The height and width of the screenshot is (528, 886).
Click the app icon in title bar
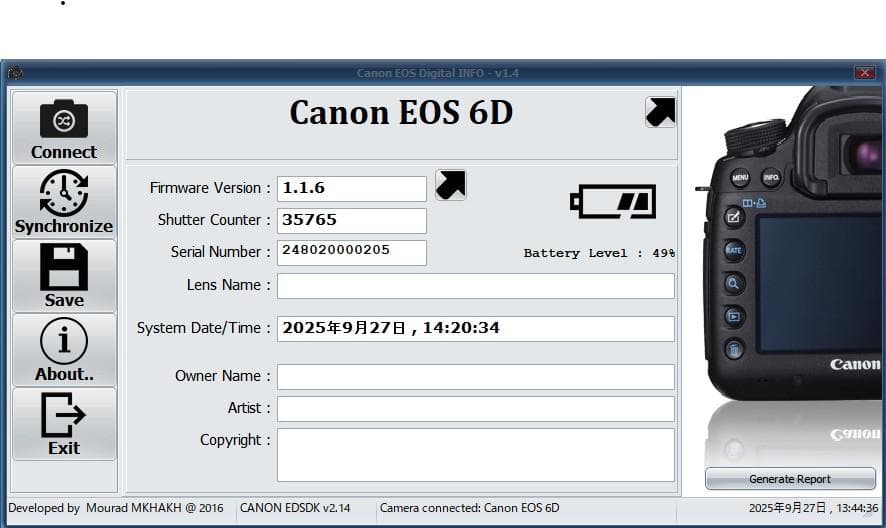pos(14,73)
